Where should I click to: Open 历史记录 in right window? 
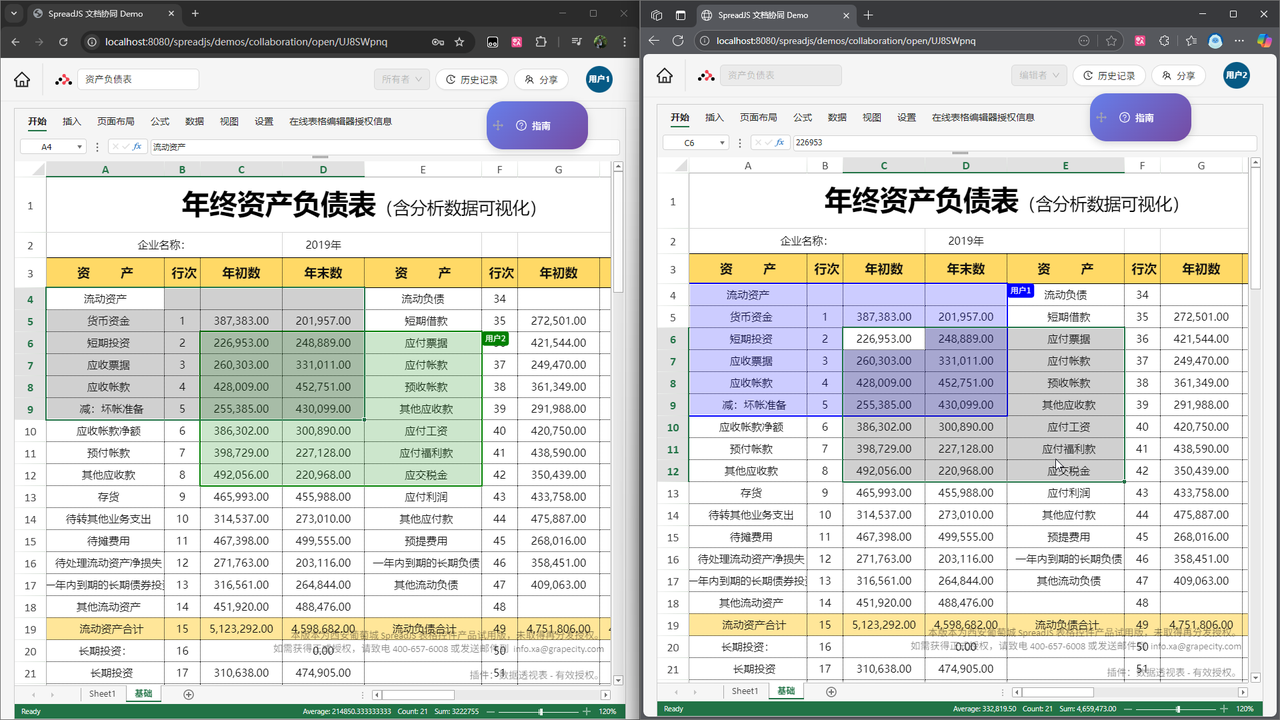(1109, 76)
